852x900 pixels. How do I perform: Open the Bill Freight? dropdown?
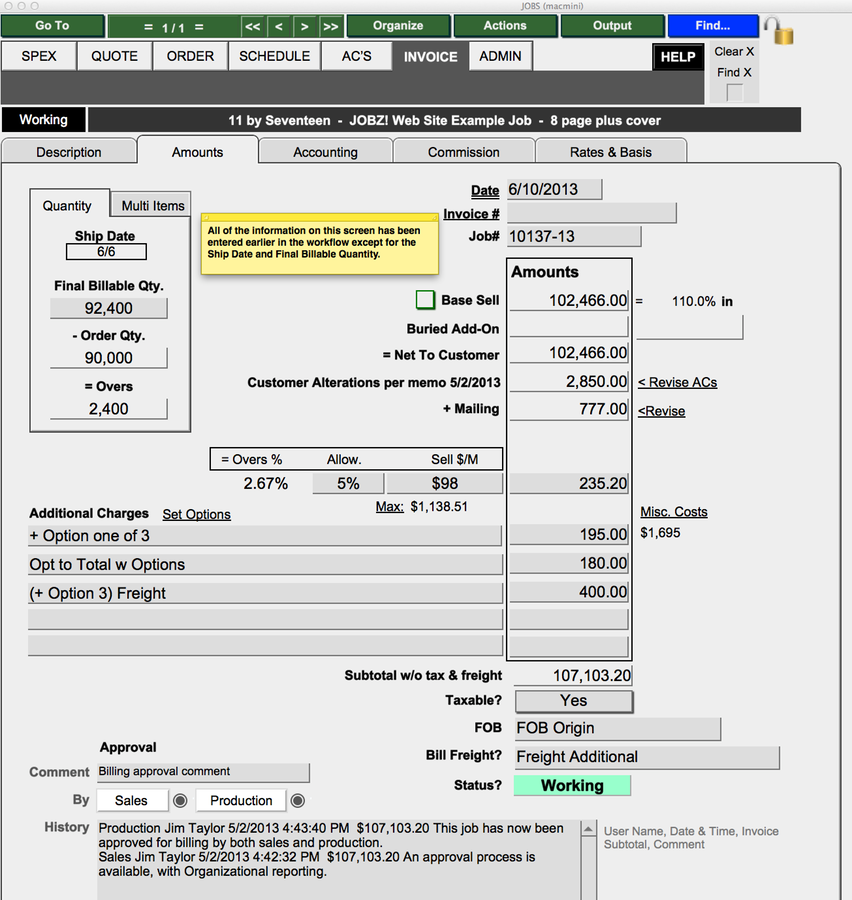click(x=645, y=757)
